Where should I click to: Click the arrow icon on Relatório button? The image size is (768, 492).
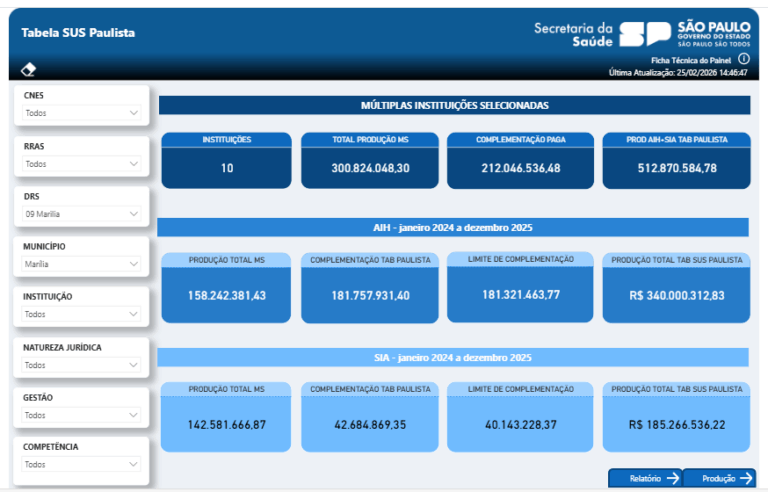click(673, 479)
